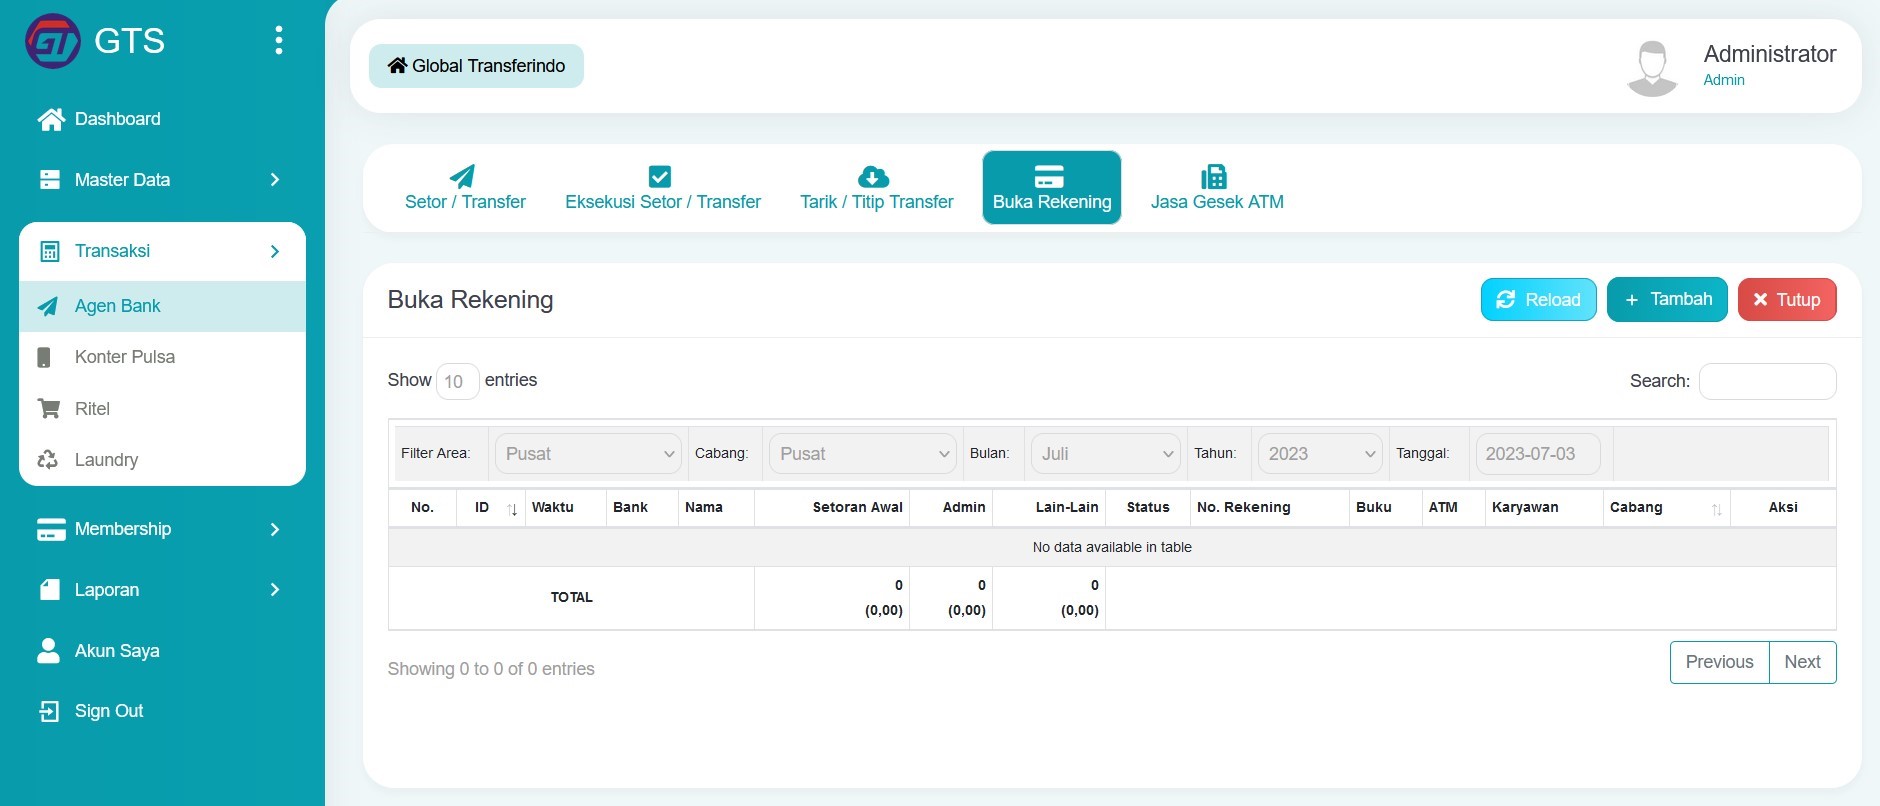This screenshot has width=1880, height=806.
Task: Collapse the Transaksi submenu chevron
Action: click(x=275, y=251)
